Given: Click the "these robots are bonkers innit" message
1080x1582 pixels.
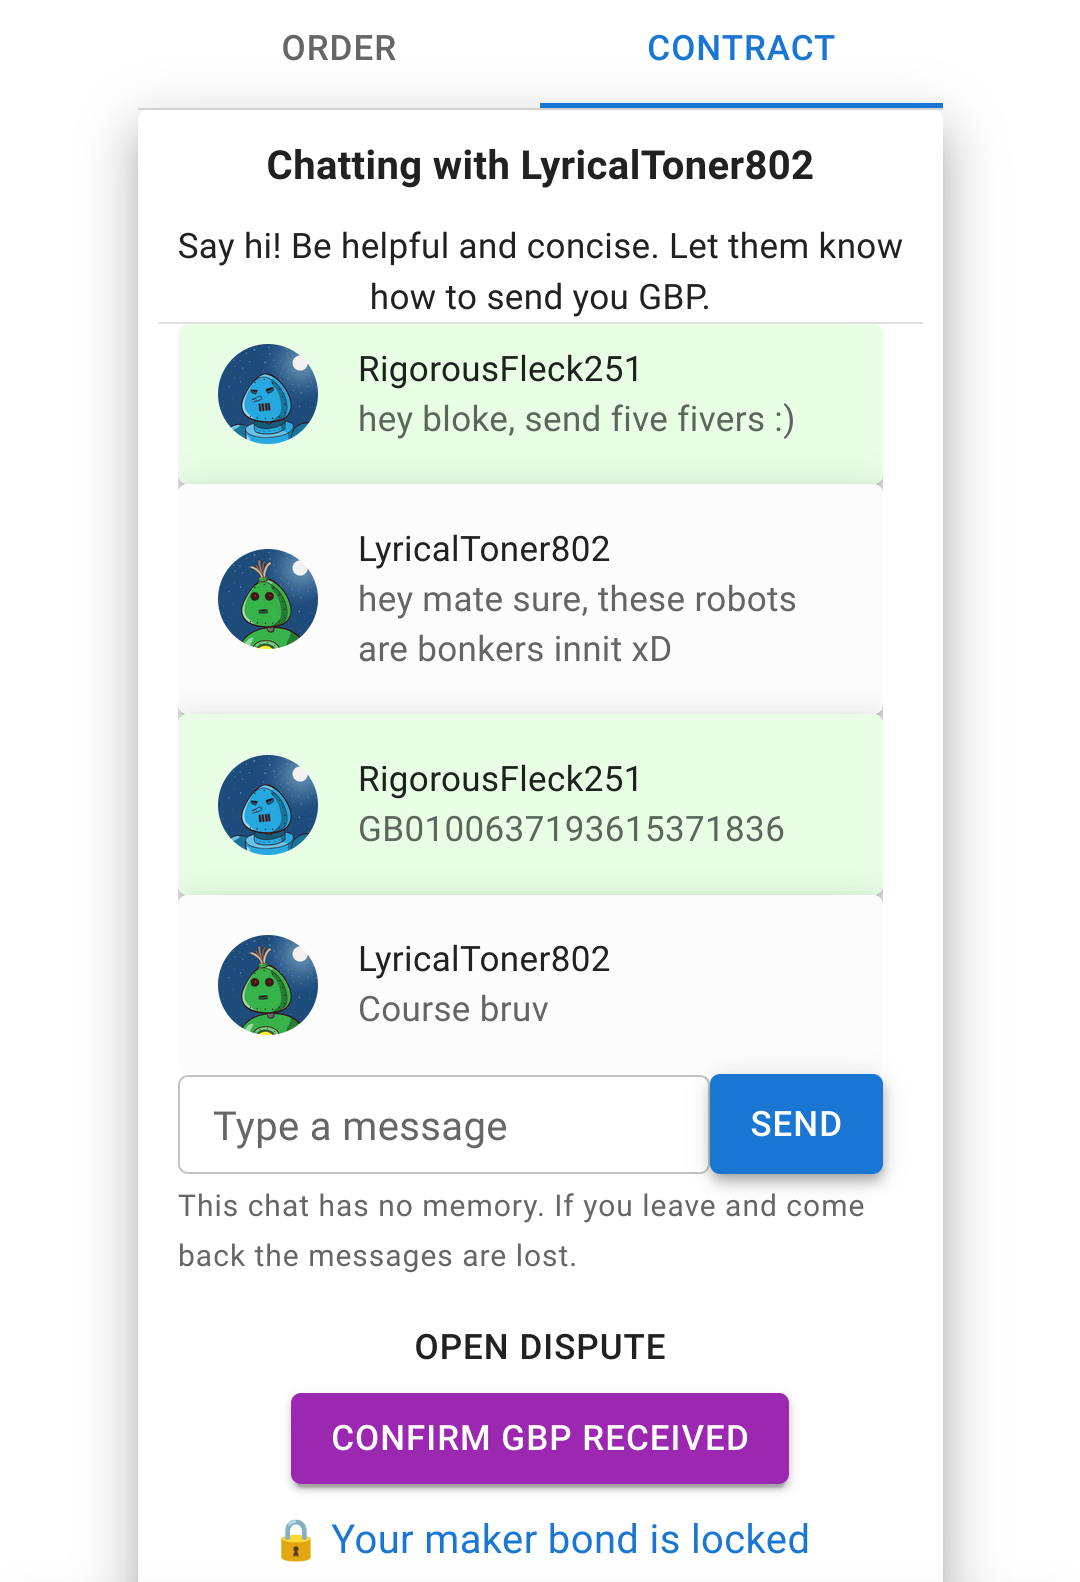Looking at the screenshot, I should coord(577,624).
